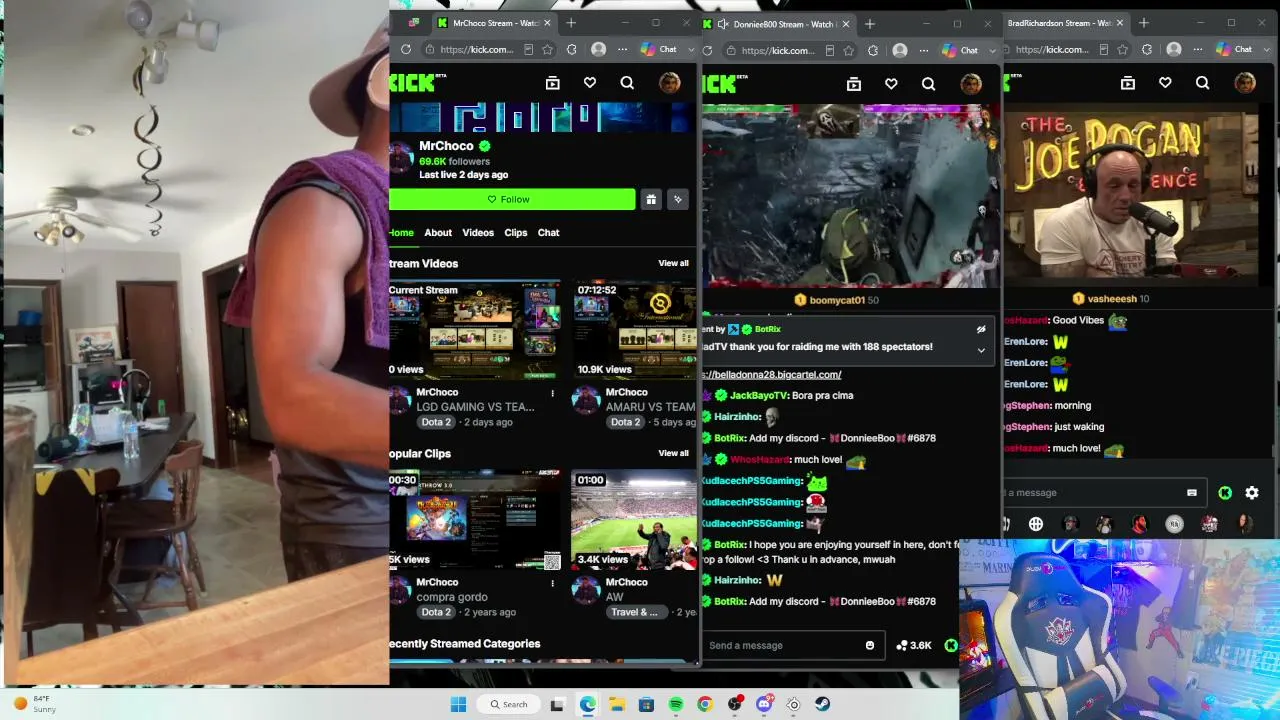Click the Dota 2 tag under LGD GAMING

click(x=436, y=422)
